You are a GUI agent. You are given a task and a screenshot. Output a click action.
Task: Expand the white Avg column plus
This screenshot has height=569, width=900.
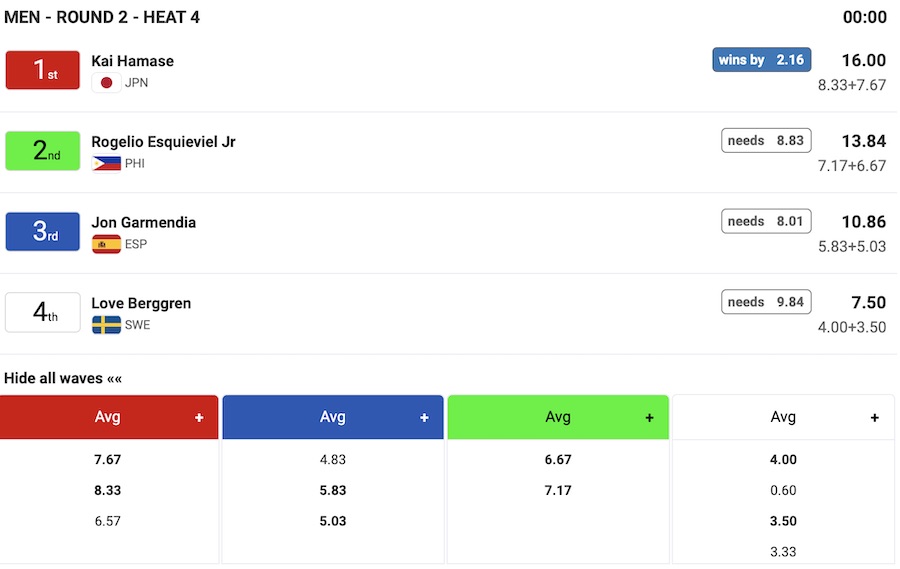click(x=875, y=418)
